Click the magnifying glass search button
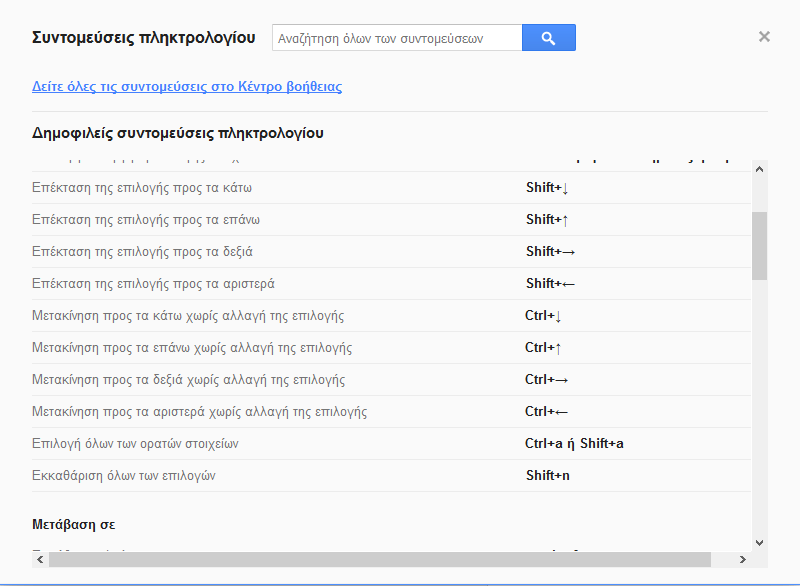Screen dimensions: 800x586 [x=548, y=38]
